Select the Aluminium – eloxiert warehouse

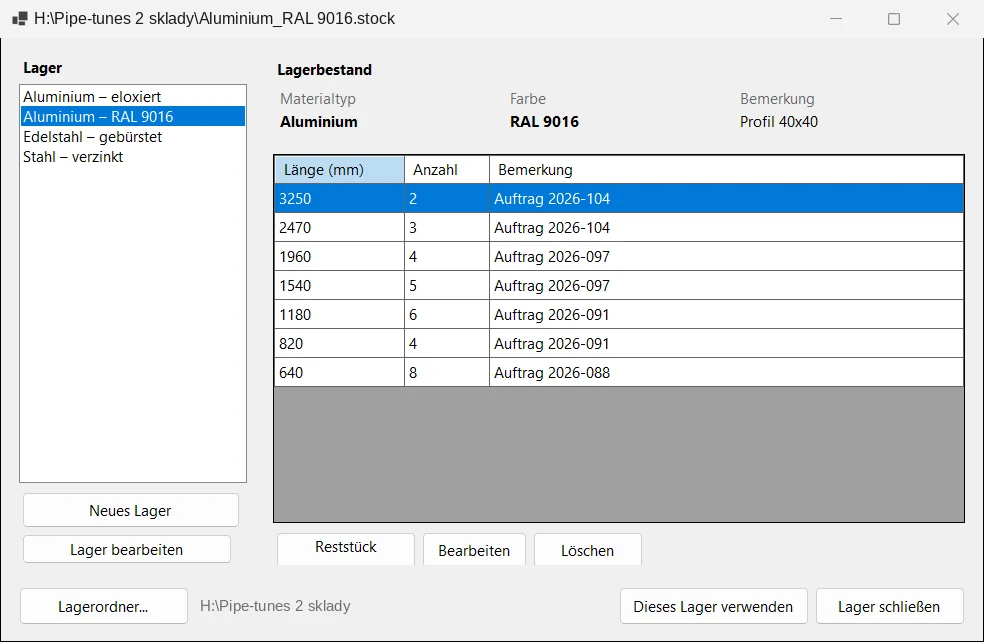133,97
